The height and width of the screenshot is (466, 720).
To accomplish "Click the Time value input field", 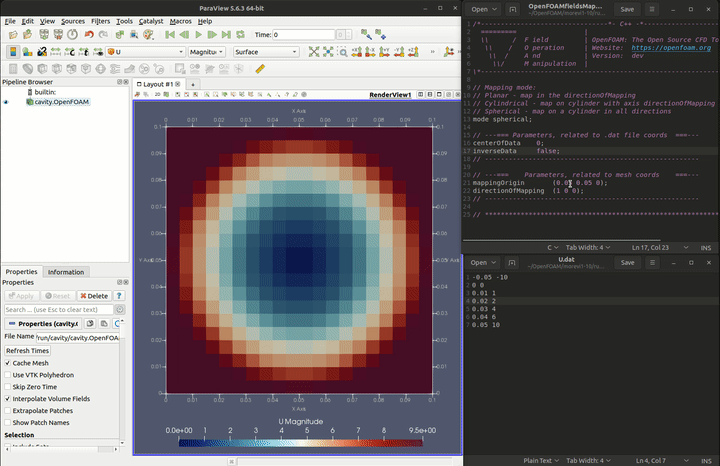I will (304, 34).
